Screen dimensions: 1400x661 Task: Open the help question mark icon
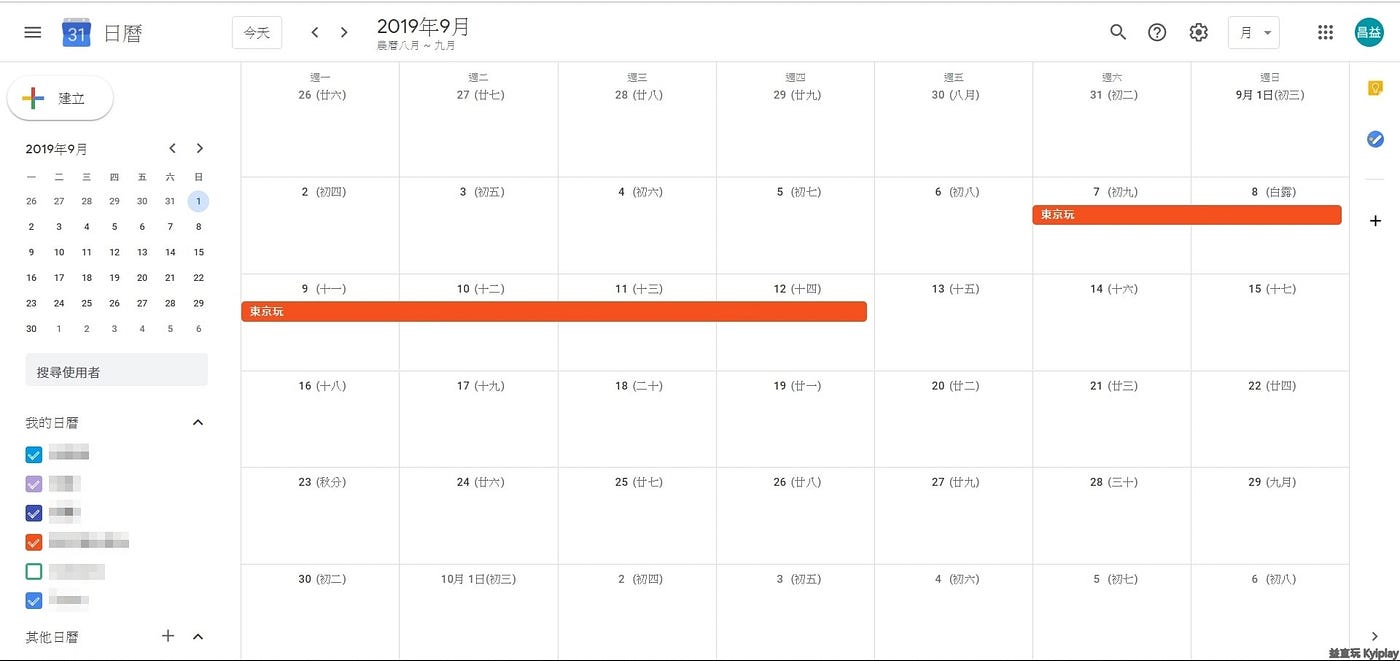(1157, 32)
